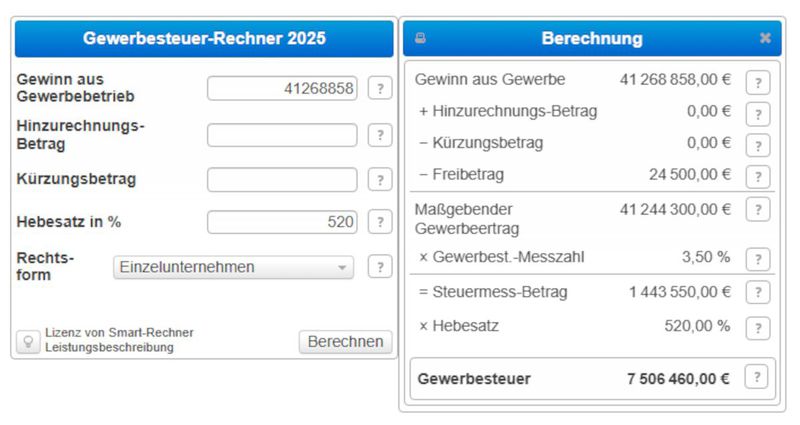Screen dimensions: 800x425
Task: Click the lightbulb icon beside license text
Action: click(28, 341)
